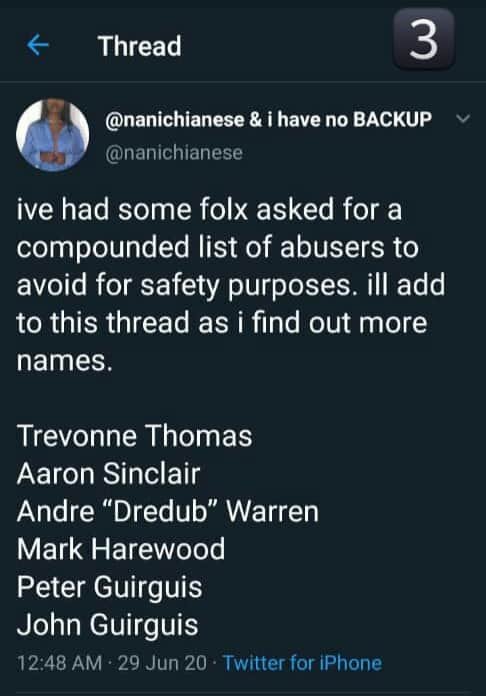Open the gray @nanichianese handle
The image size is (486, 696).
(174, 153)
